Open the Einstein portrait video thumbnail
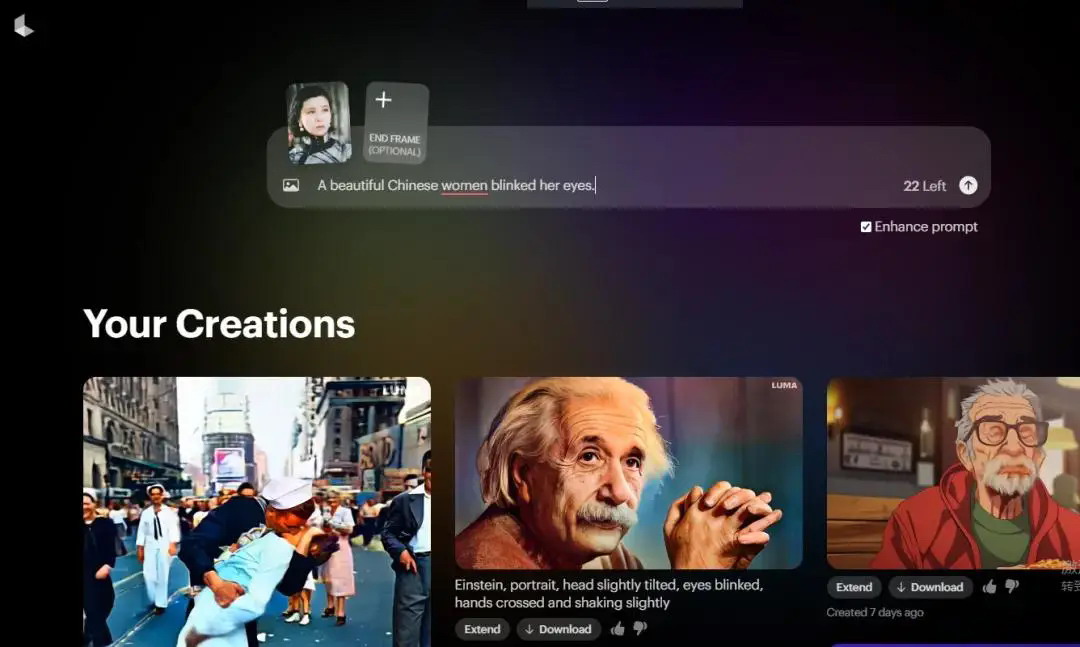This screenshot has height=647, width=1080. [x=628, y=472]
